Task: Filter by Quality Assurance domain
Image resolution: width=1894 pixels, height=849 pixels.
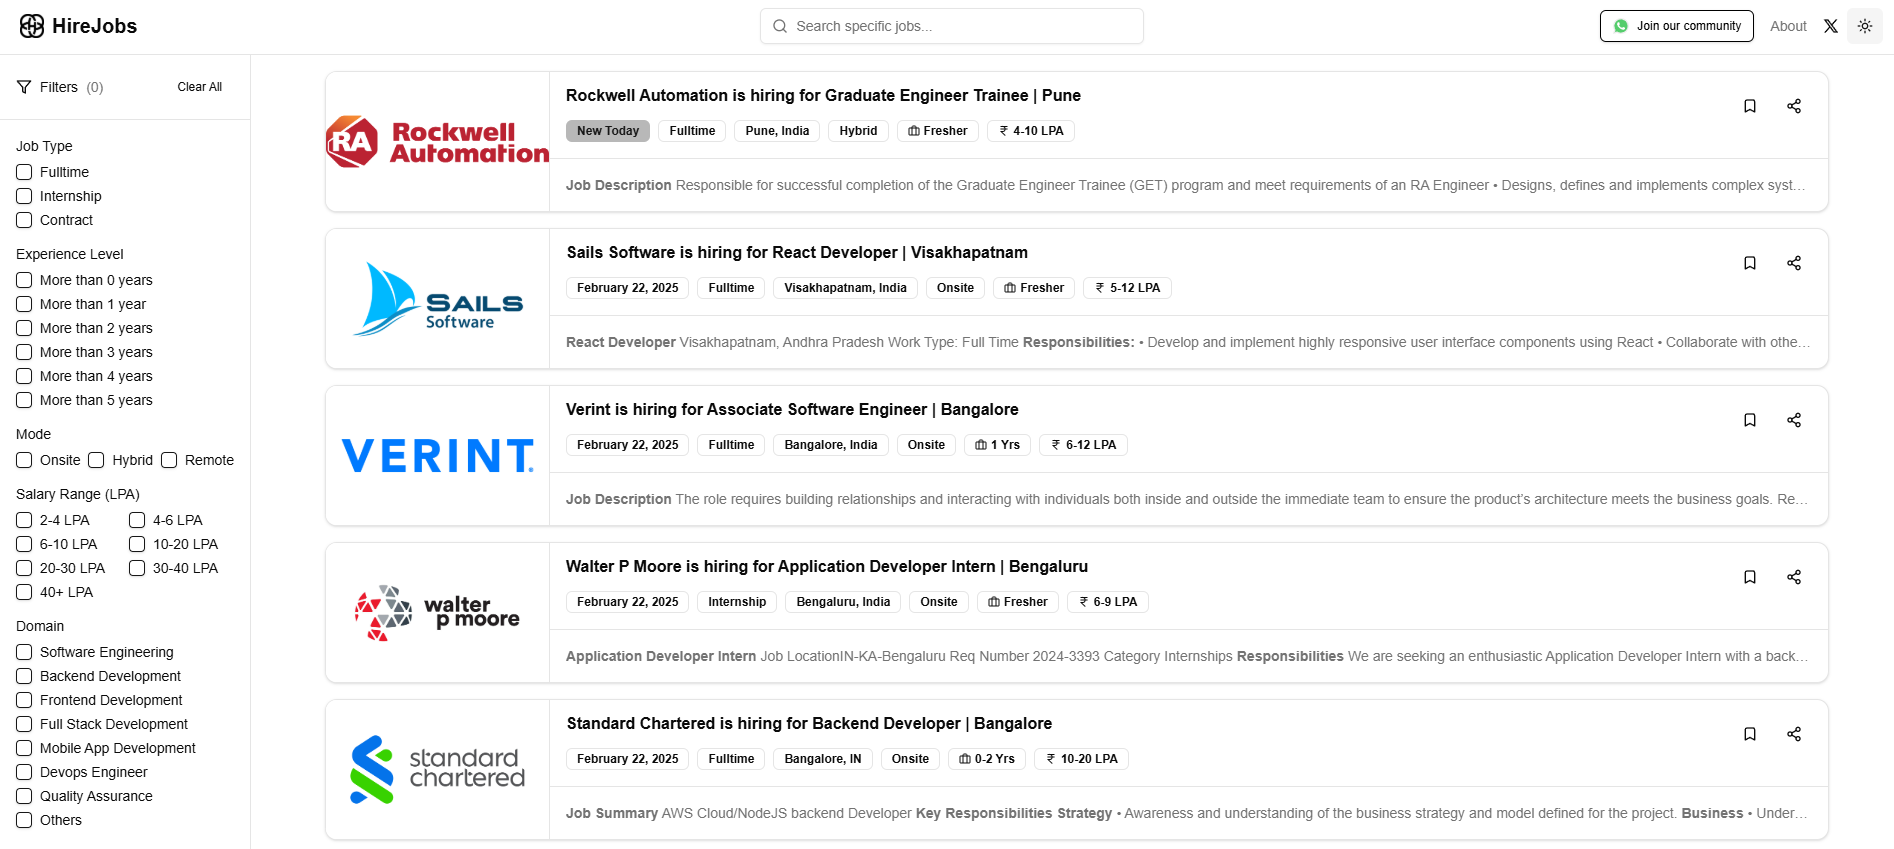Action: click(x=24, y=796)
